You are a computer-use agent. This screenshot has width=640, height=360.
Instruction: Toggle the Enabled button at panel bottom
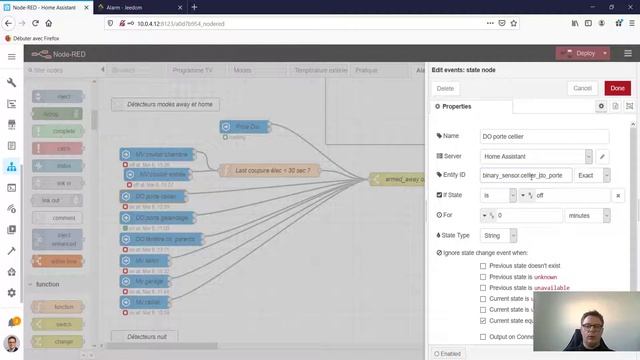coord(447,353)
